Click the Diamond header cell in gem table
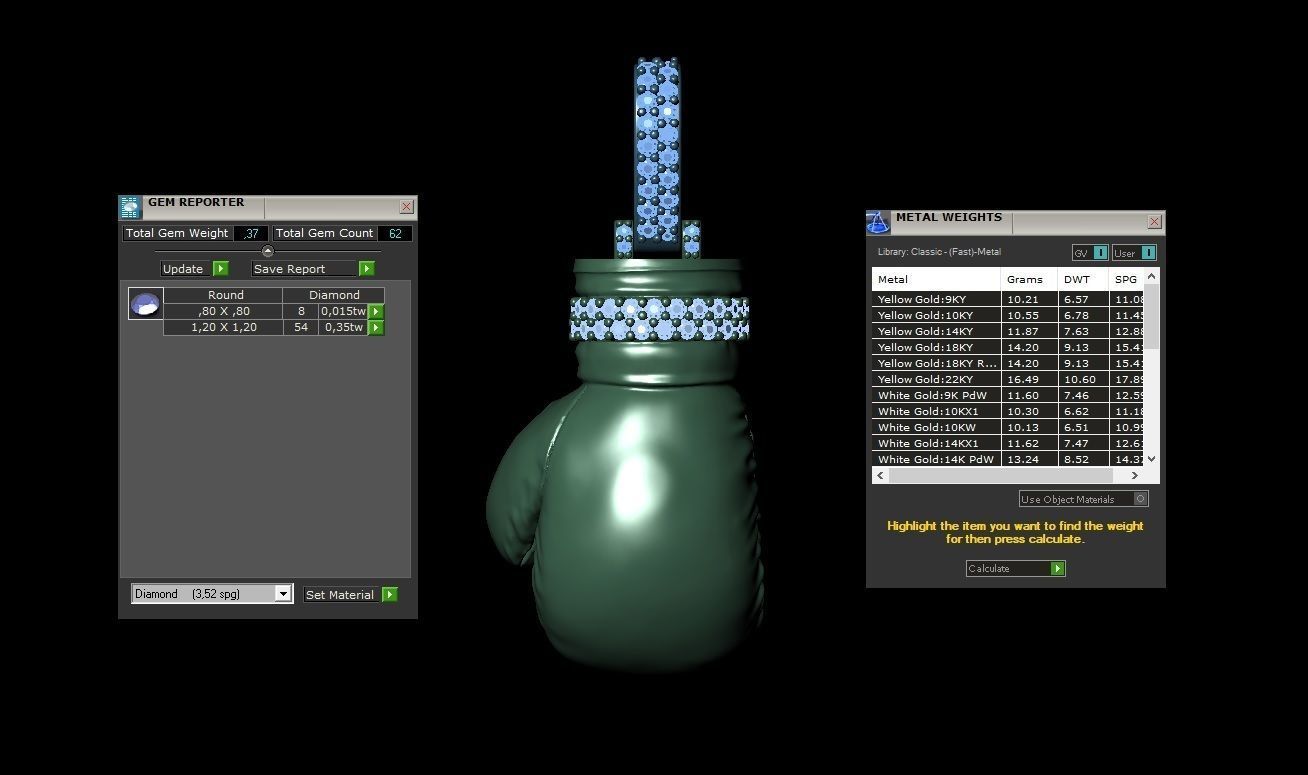1308x775 pixels. pos(334,295)
